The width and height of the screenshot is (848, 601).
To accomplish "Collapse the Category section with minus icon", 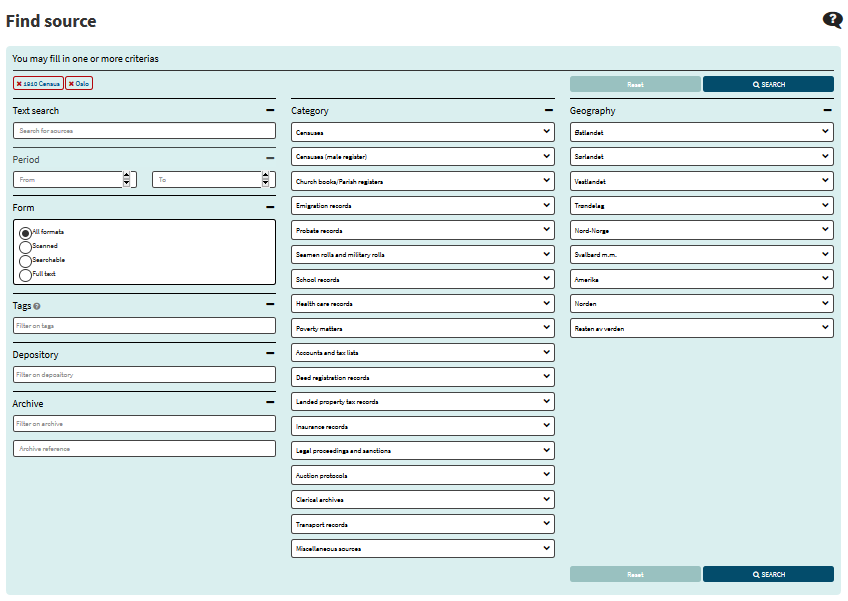I will [x=549, y=111].
